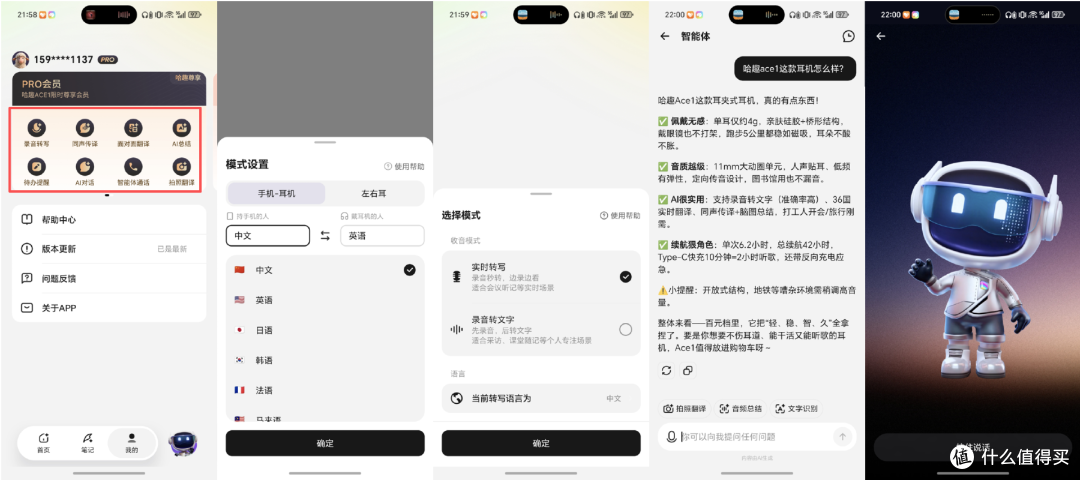Change 当前转写语言为 language setting
The width and height of the screenshot is (1080, 480).
pyautogui.click(x=541, y=398)
